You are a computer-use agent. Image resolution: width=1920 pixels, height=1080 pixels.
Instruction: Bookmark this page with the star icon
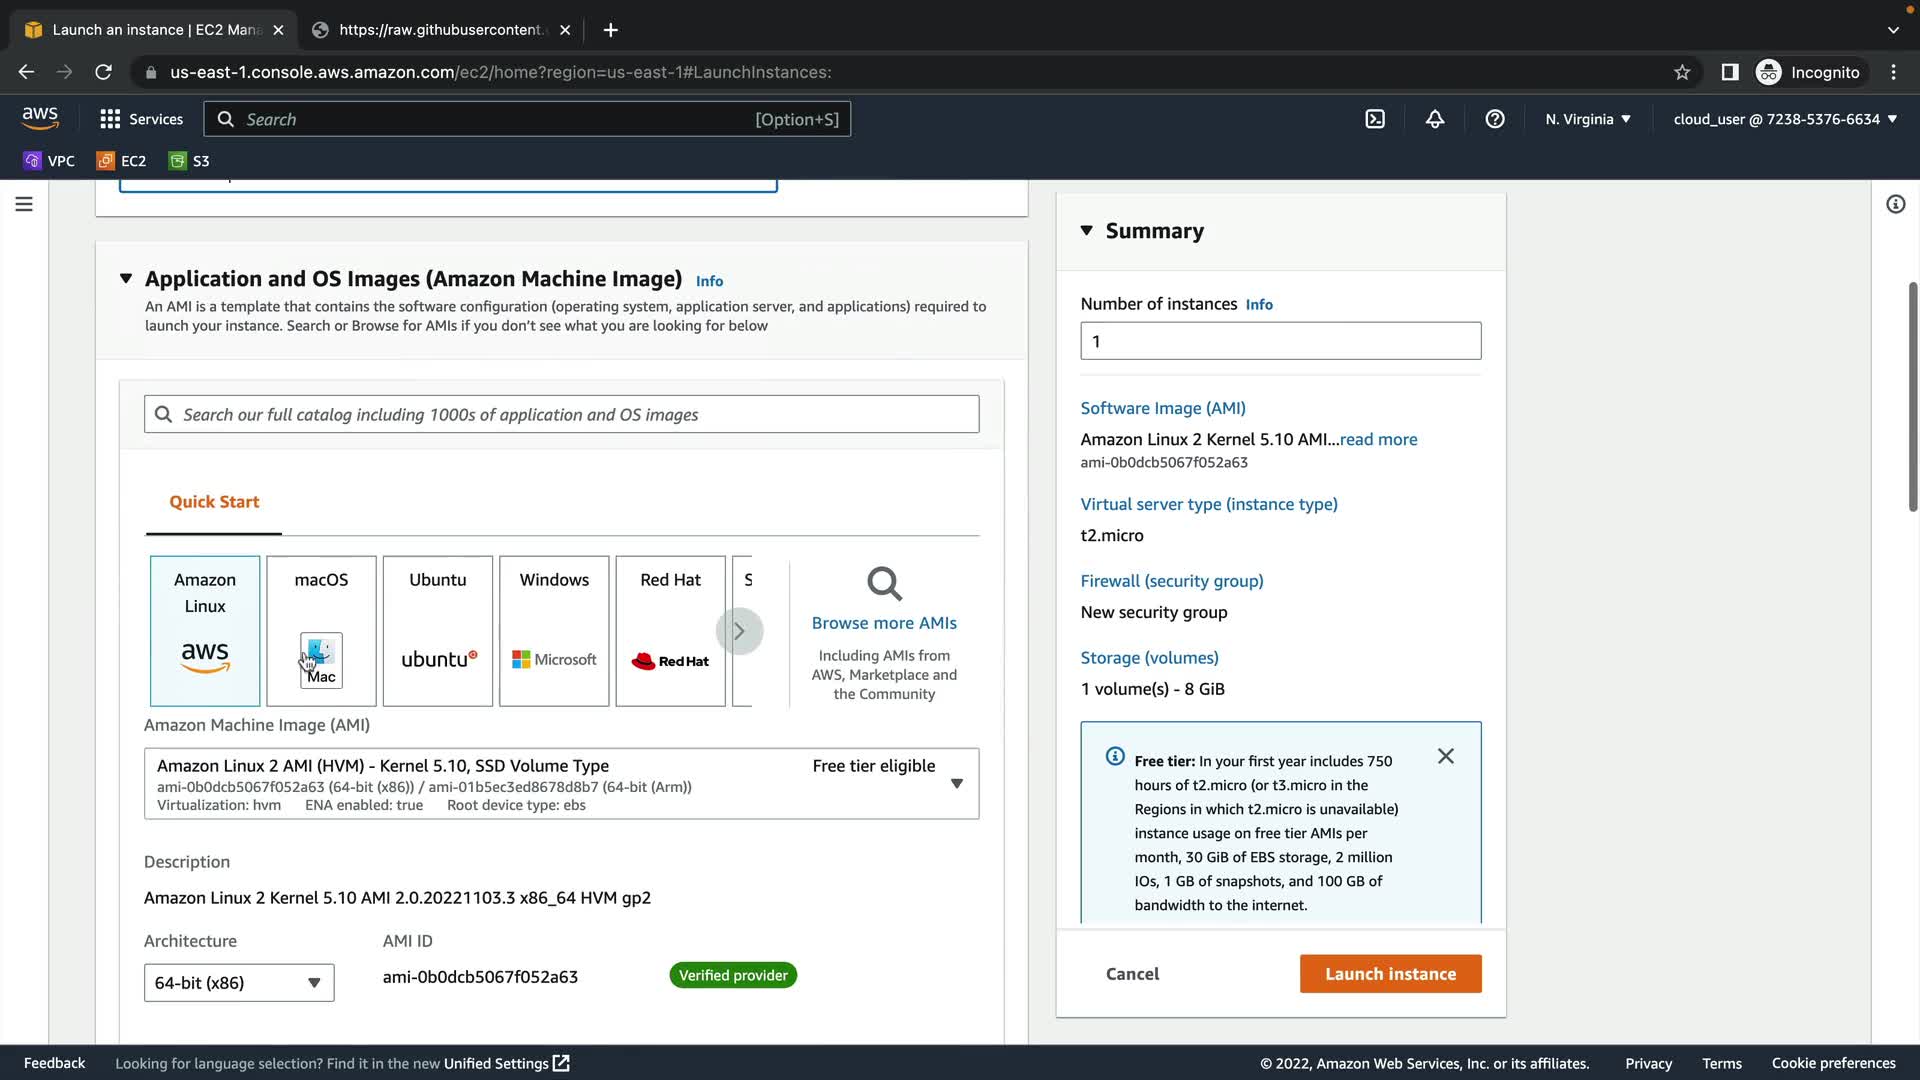tap(1682, 72)
